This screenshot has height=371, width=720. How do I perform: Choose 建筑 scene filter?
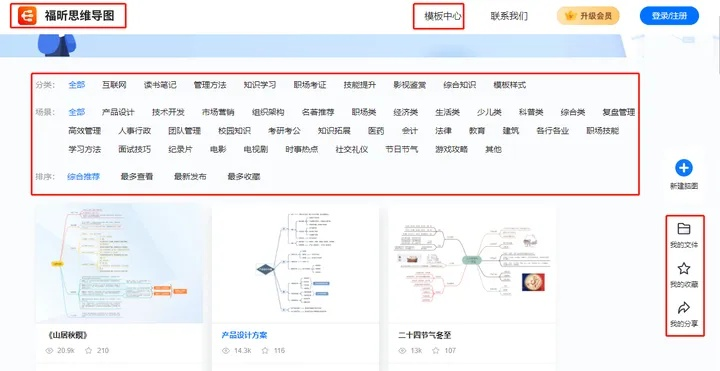pos(511,131)
